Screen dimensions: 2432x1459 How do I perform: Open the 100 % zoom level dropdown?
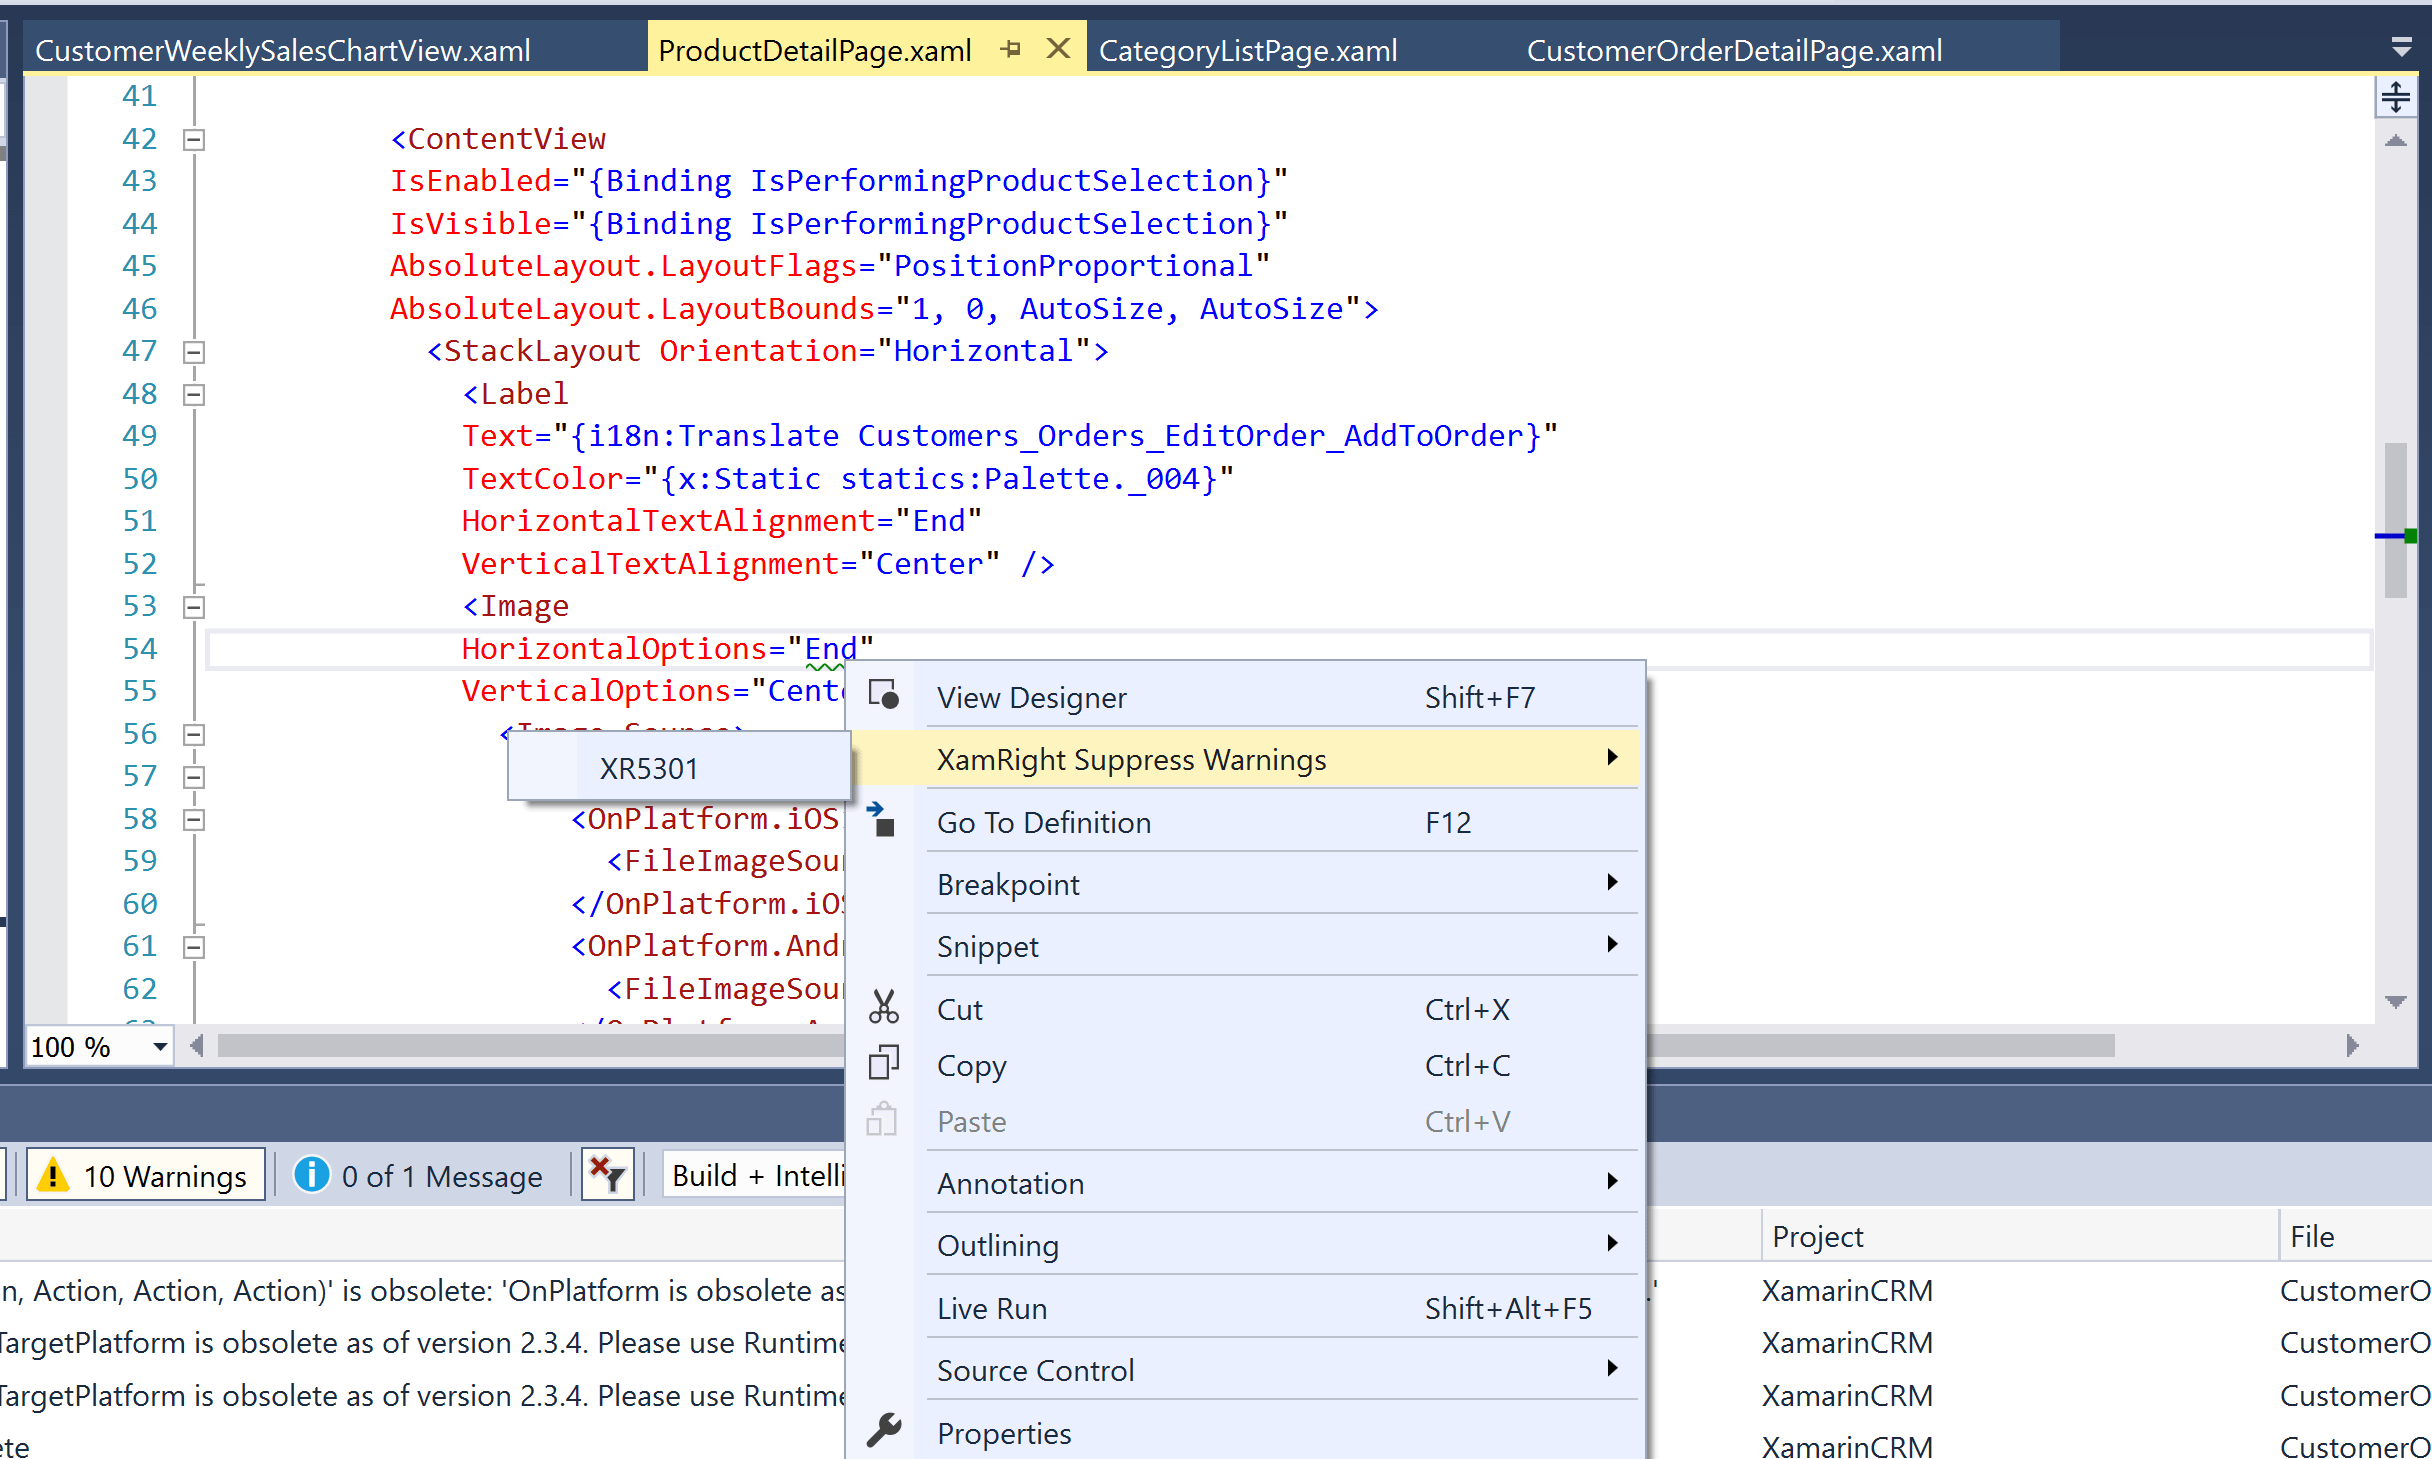[x=159, y=1047]
